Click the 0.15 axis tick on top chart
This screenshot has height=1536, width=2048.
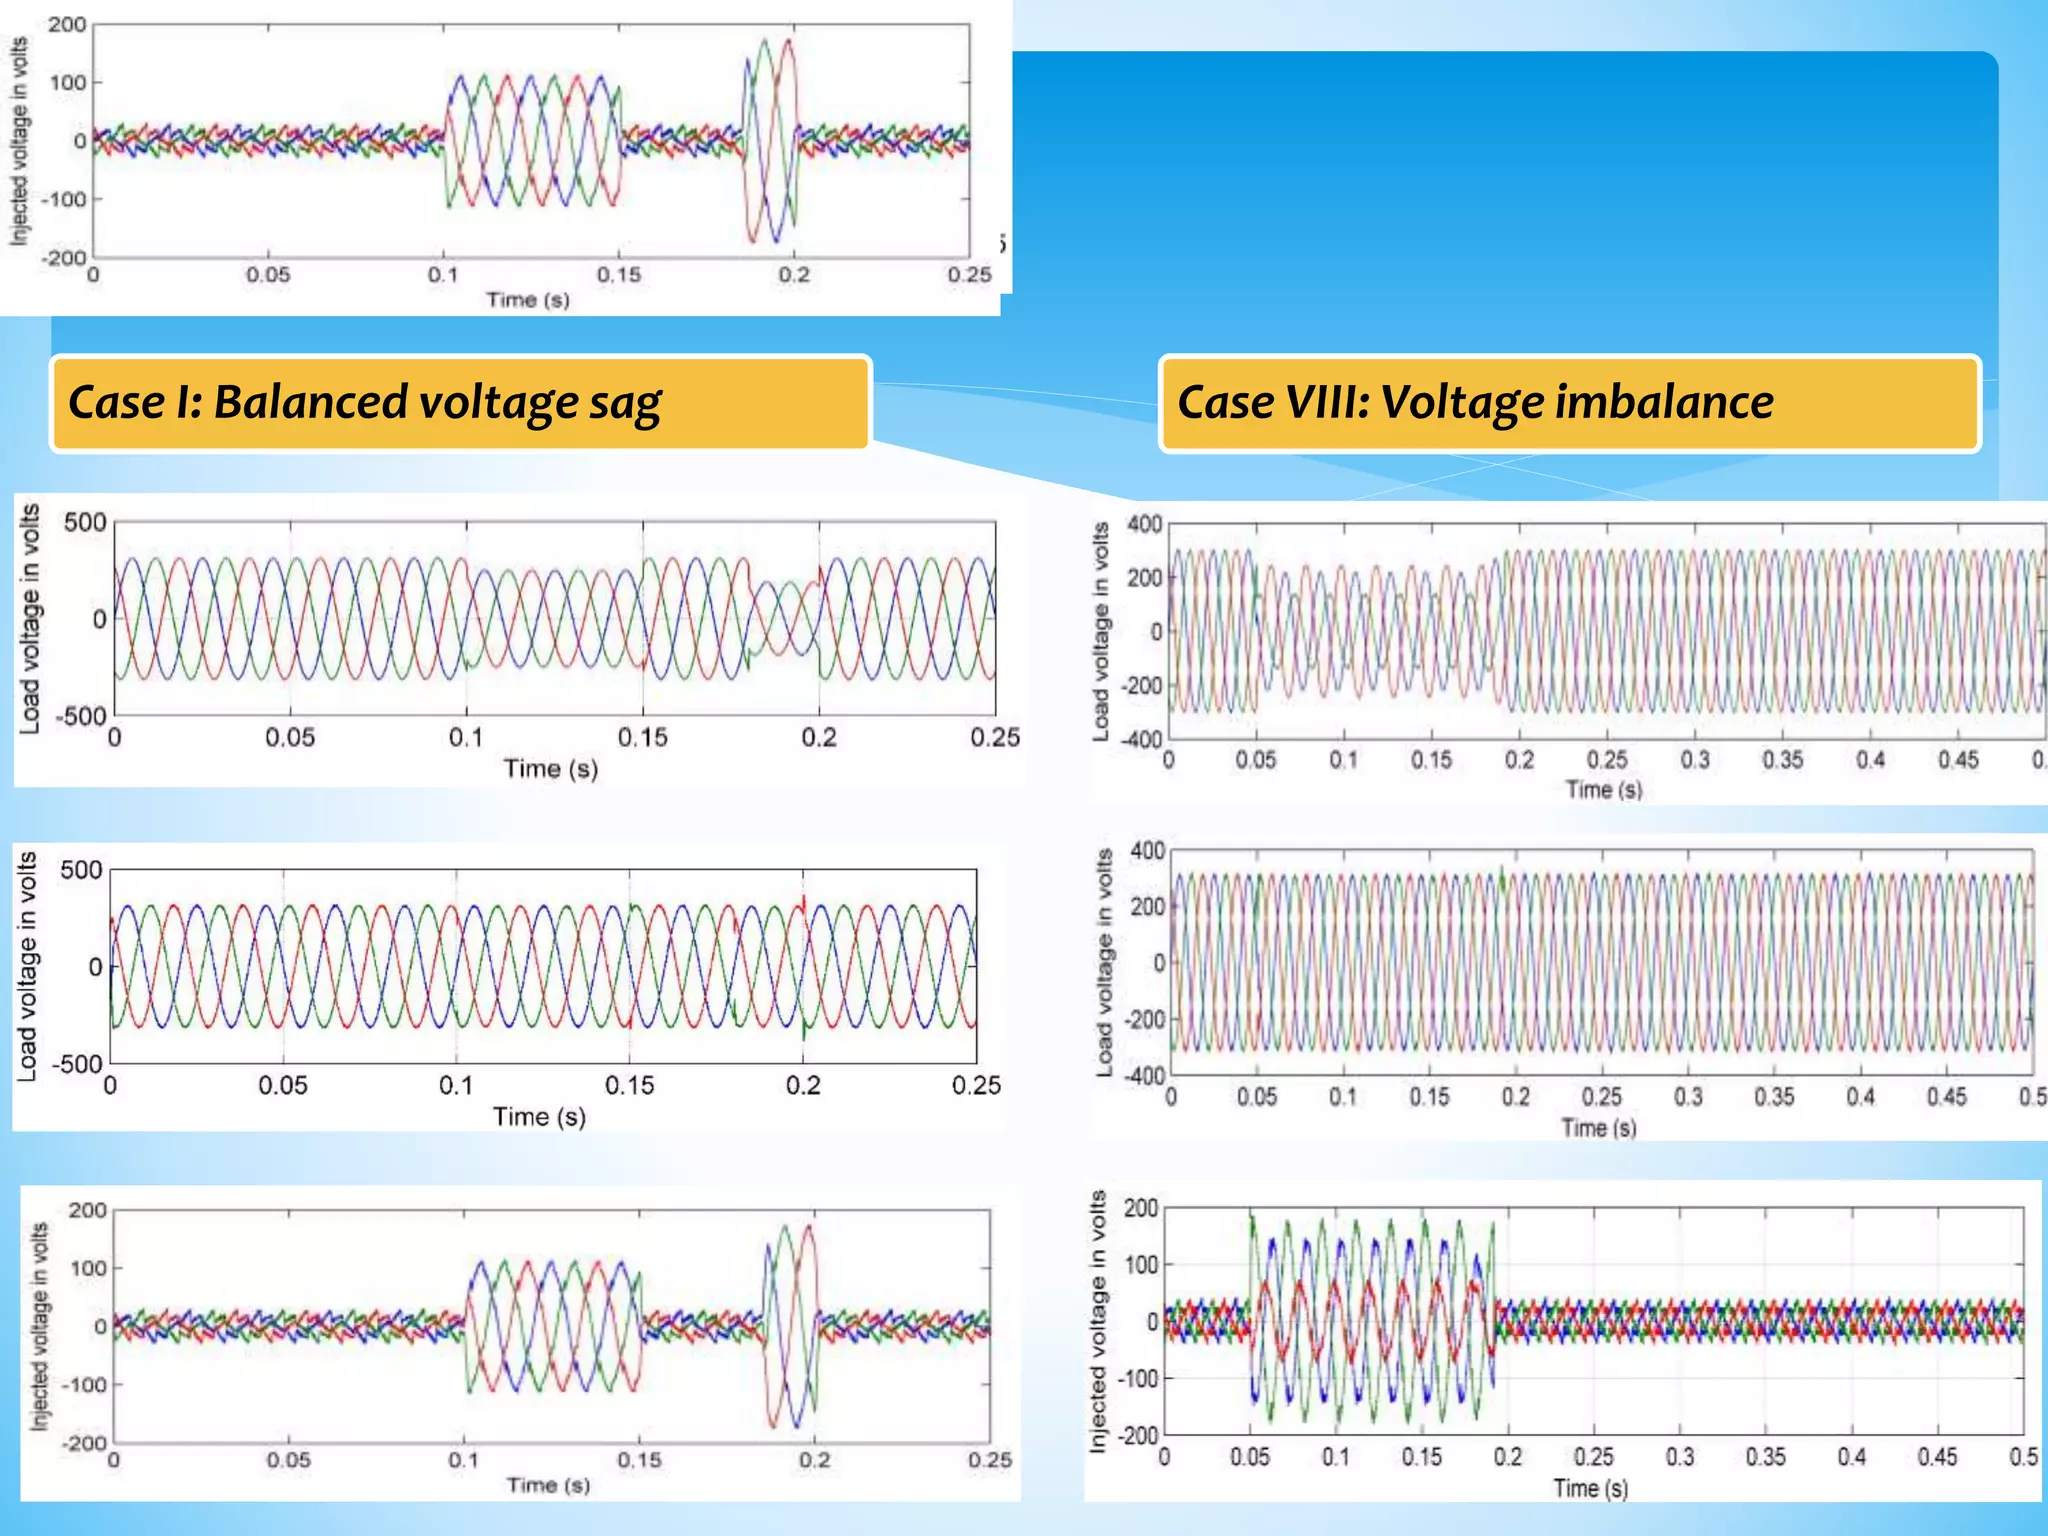618,274
